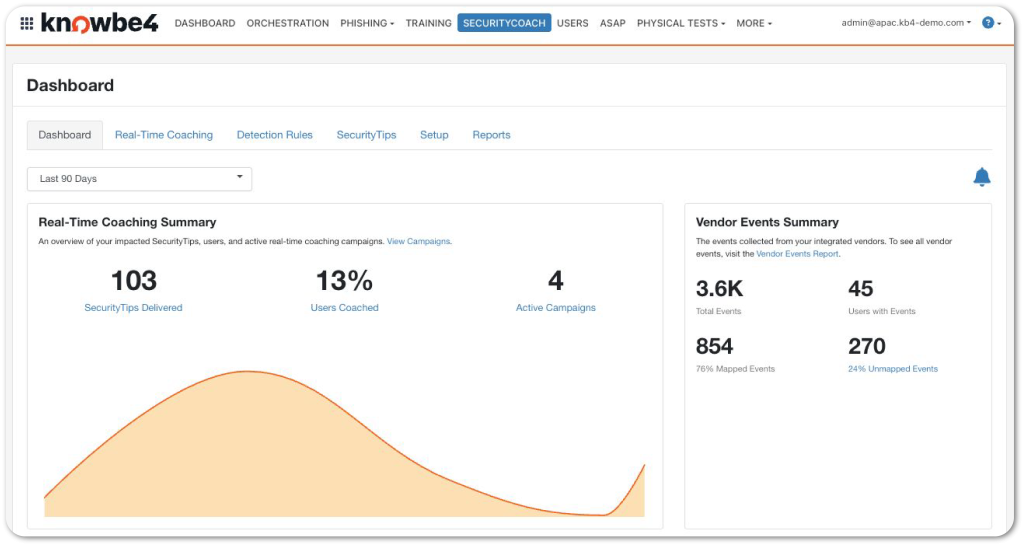Select the Setup tab
This screenshot has height=546, width=1024.
click(434, 135)
